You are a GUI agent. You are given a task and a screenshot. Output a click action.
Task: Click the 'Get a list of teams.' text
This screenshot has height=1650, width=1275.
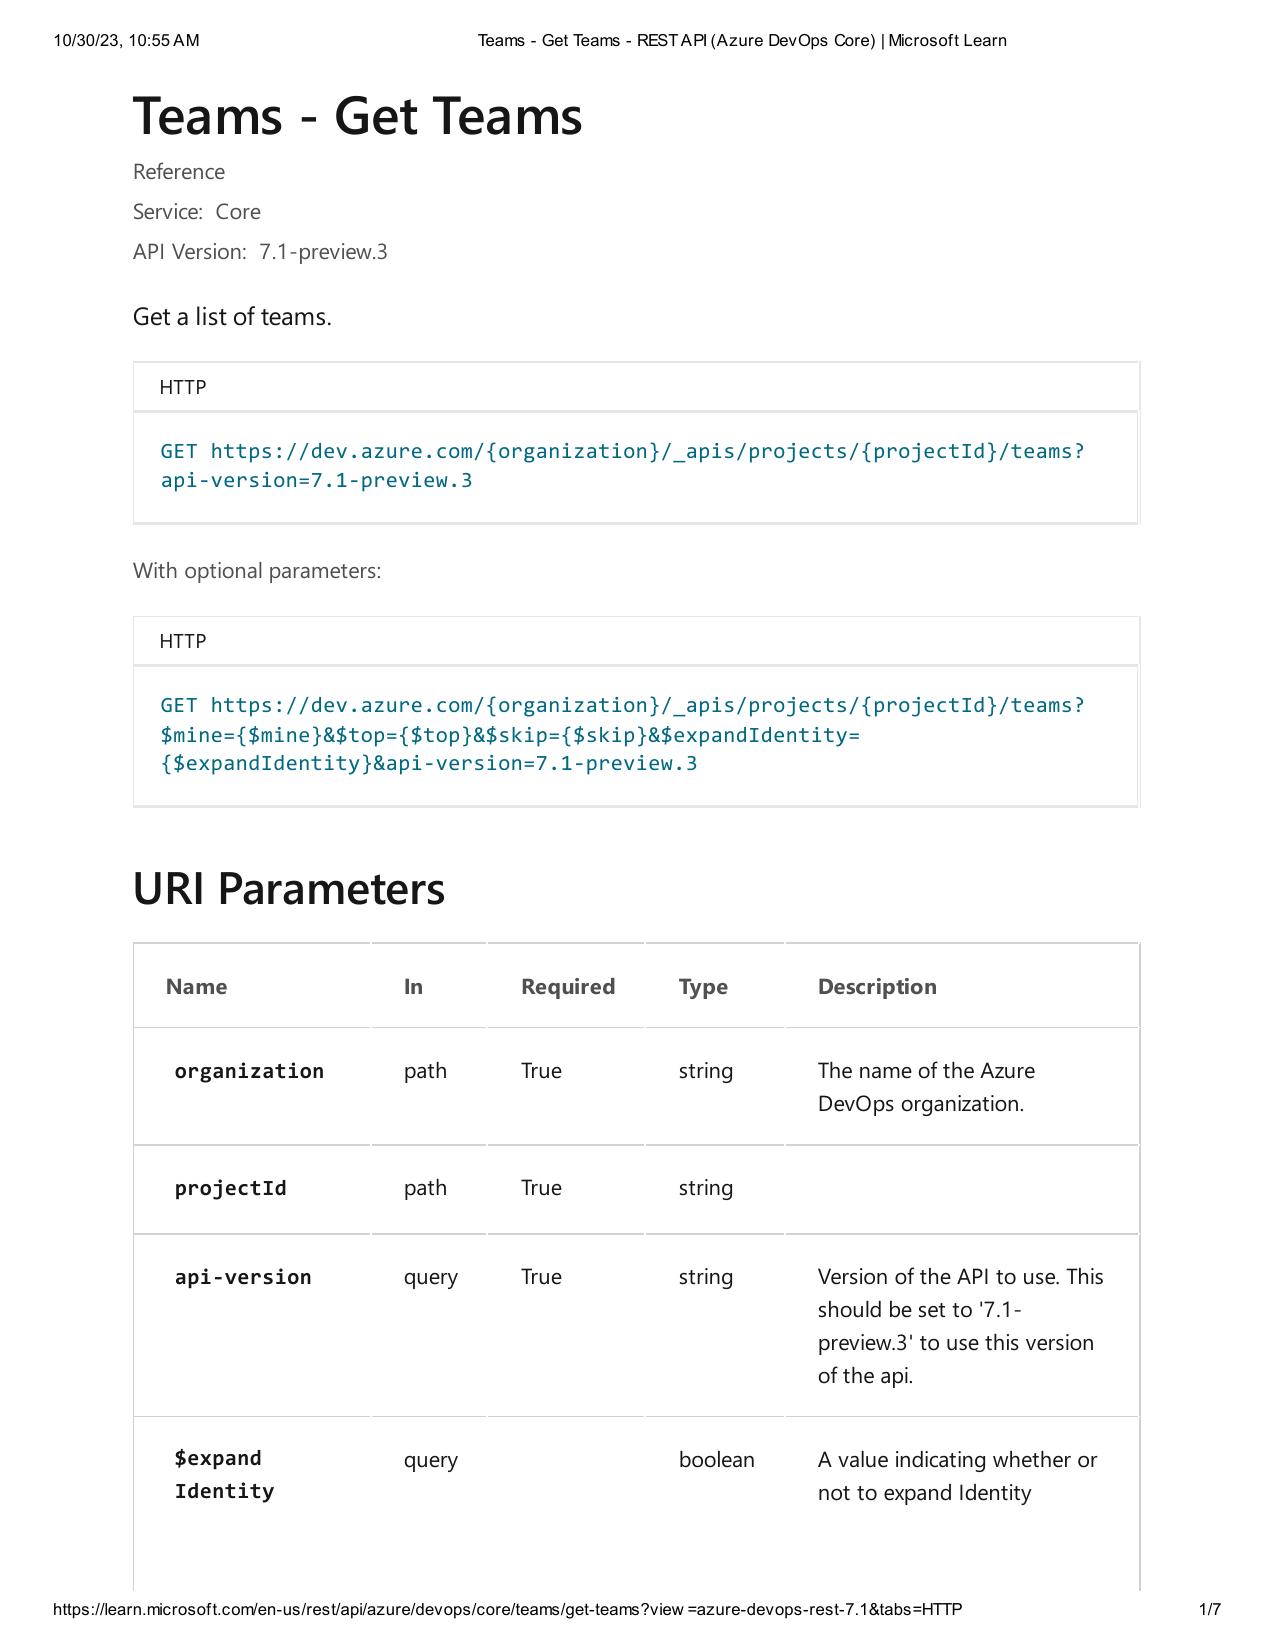coord(232,317)
